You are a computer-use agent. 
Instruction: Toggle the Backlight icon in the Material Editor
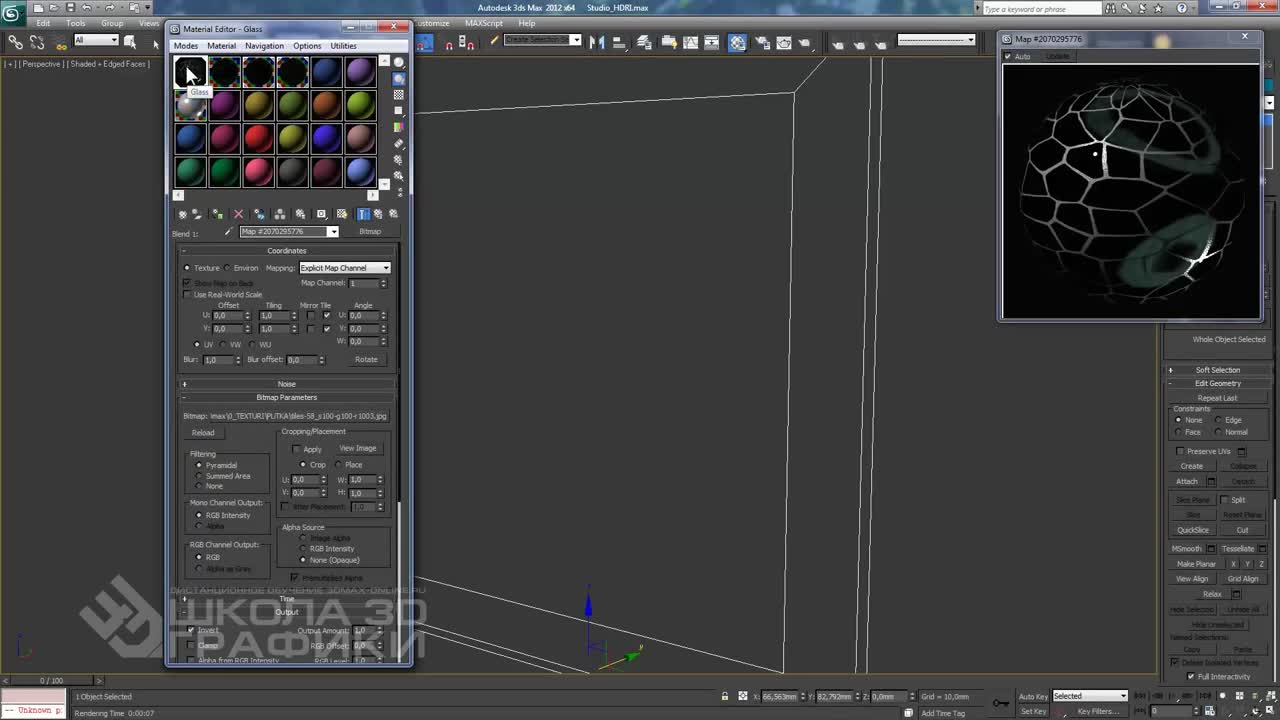tap(399, 79)
